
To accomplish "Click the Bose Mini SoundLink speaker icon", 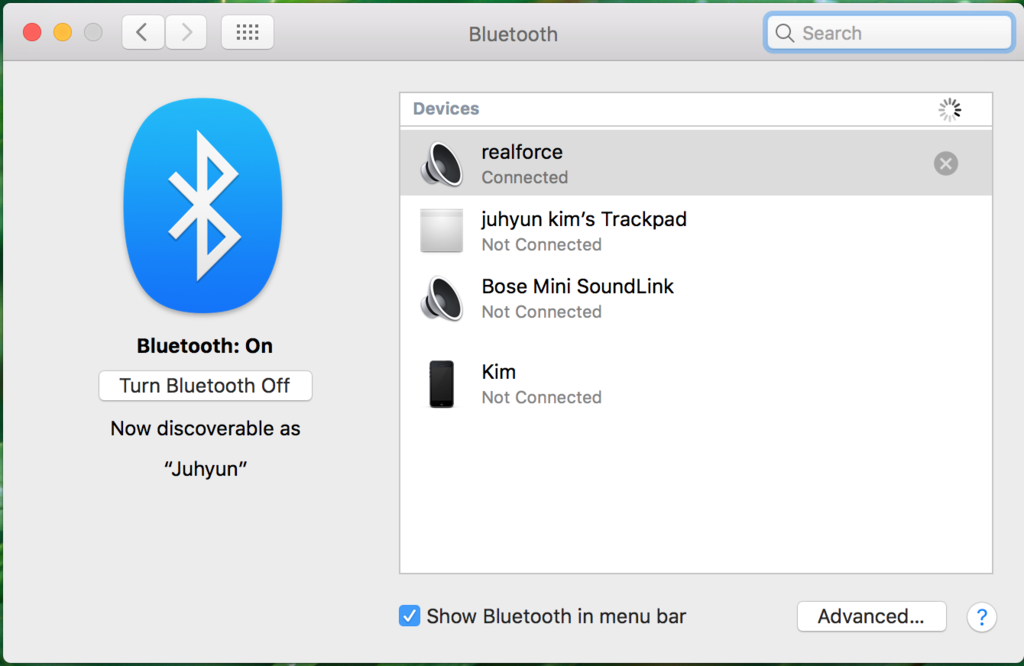I will pyautogui.click(x=441, y=298).
